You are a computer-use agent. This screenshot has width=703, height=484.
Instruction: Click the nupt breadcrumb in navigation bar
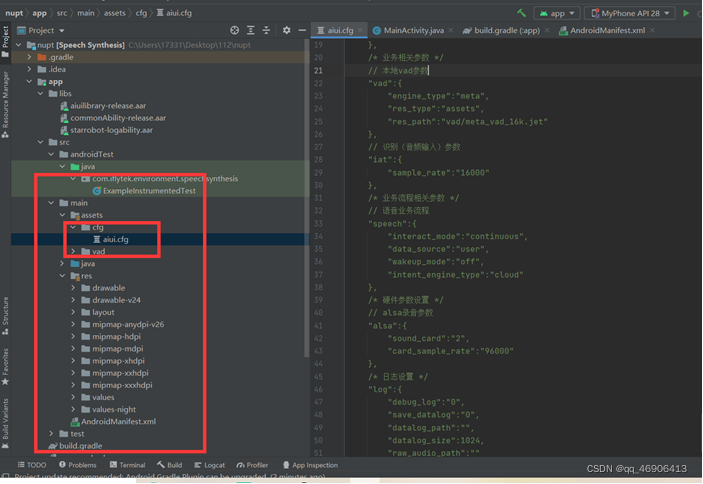click(14, 13)
